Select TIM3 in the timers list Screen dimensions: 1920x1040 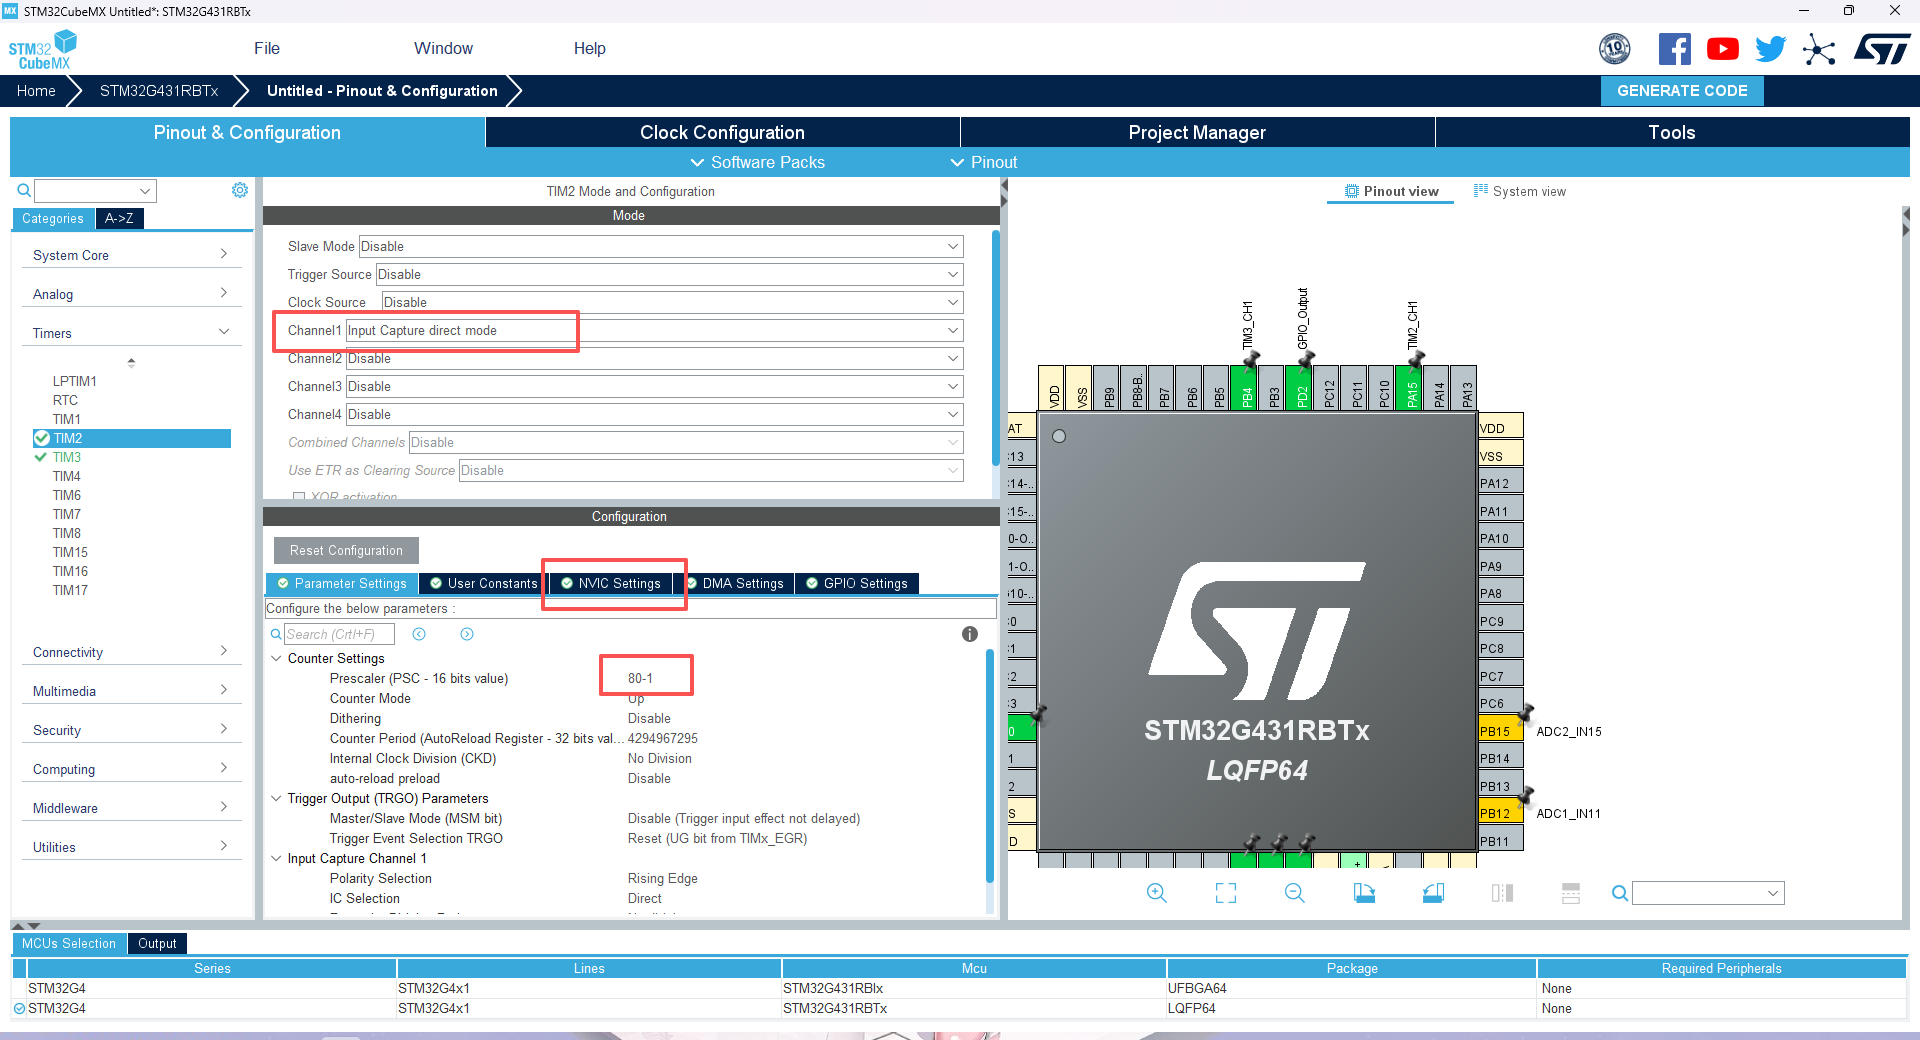coord(67,457)
